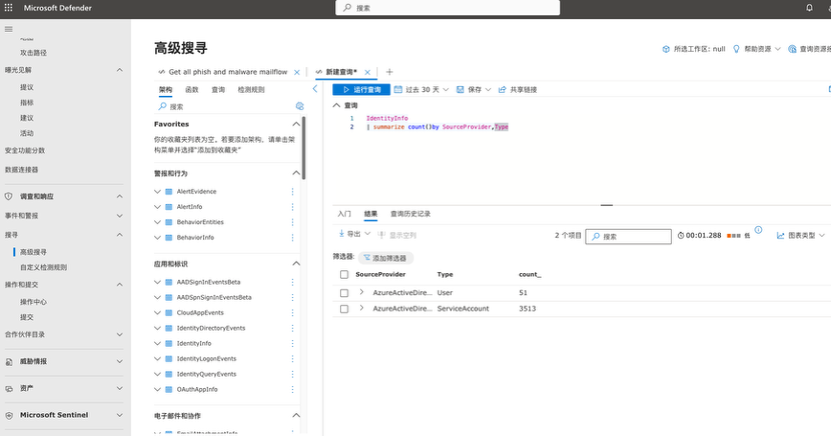
Task: Switch to the 入门 tab
Action: click(x=344, y=214)
